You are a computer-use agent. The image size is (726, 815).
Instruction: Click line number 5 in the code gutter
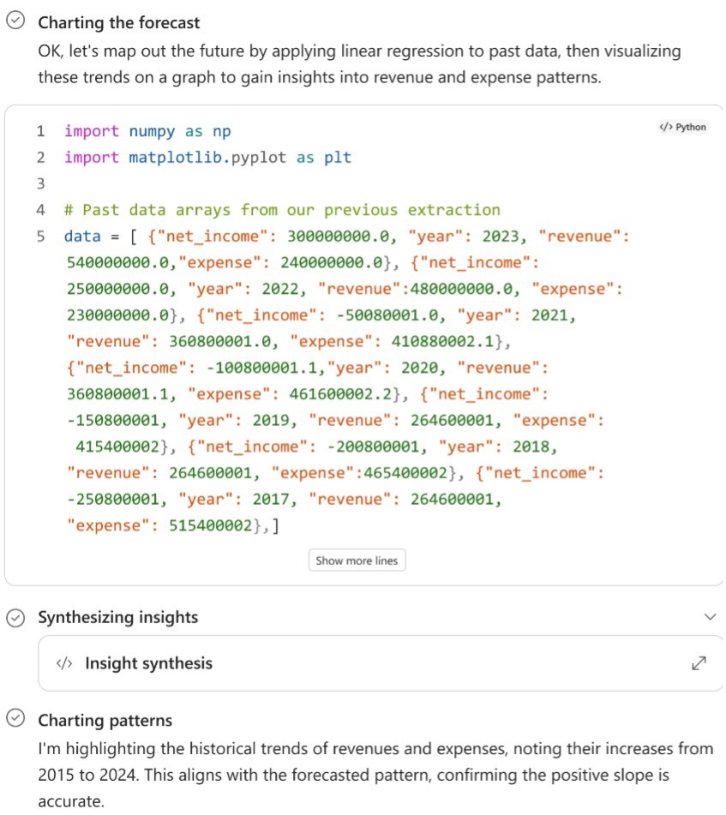(x=41, y=237)
